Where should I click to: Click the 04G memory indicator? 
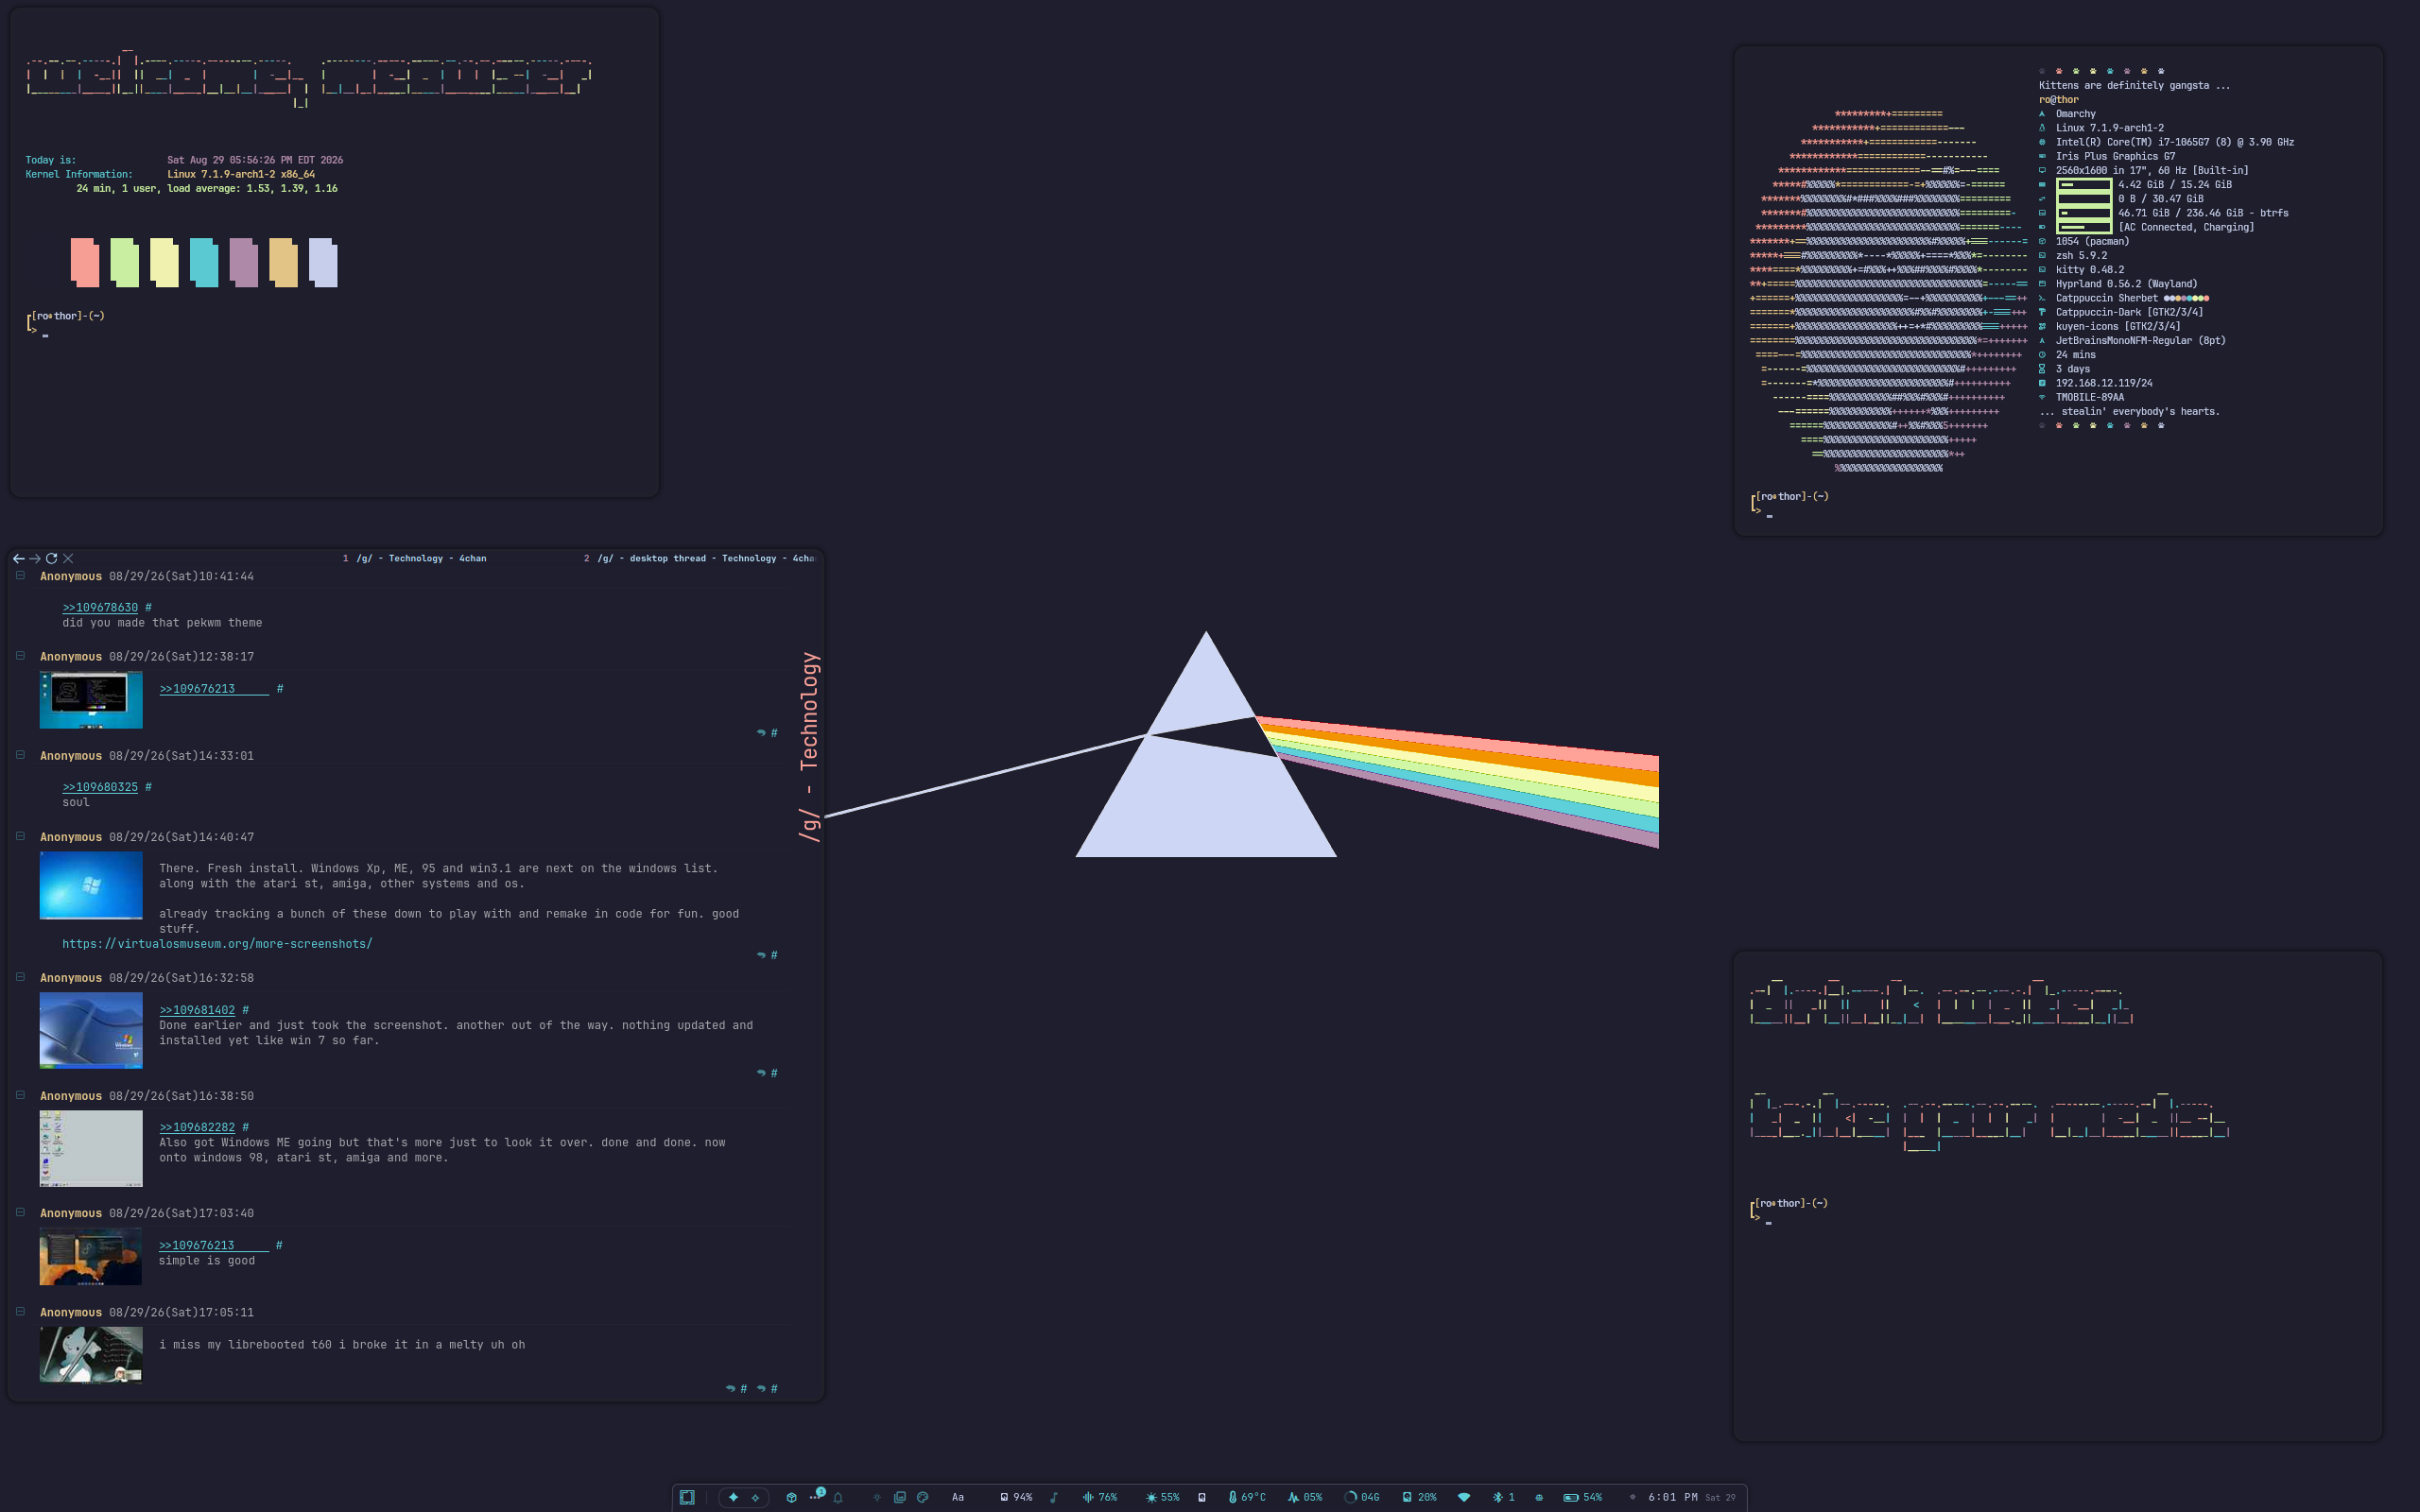[x=1362, y=1497]
